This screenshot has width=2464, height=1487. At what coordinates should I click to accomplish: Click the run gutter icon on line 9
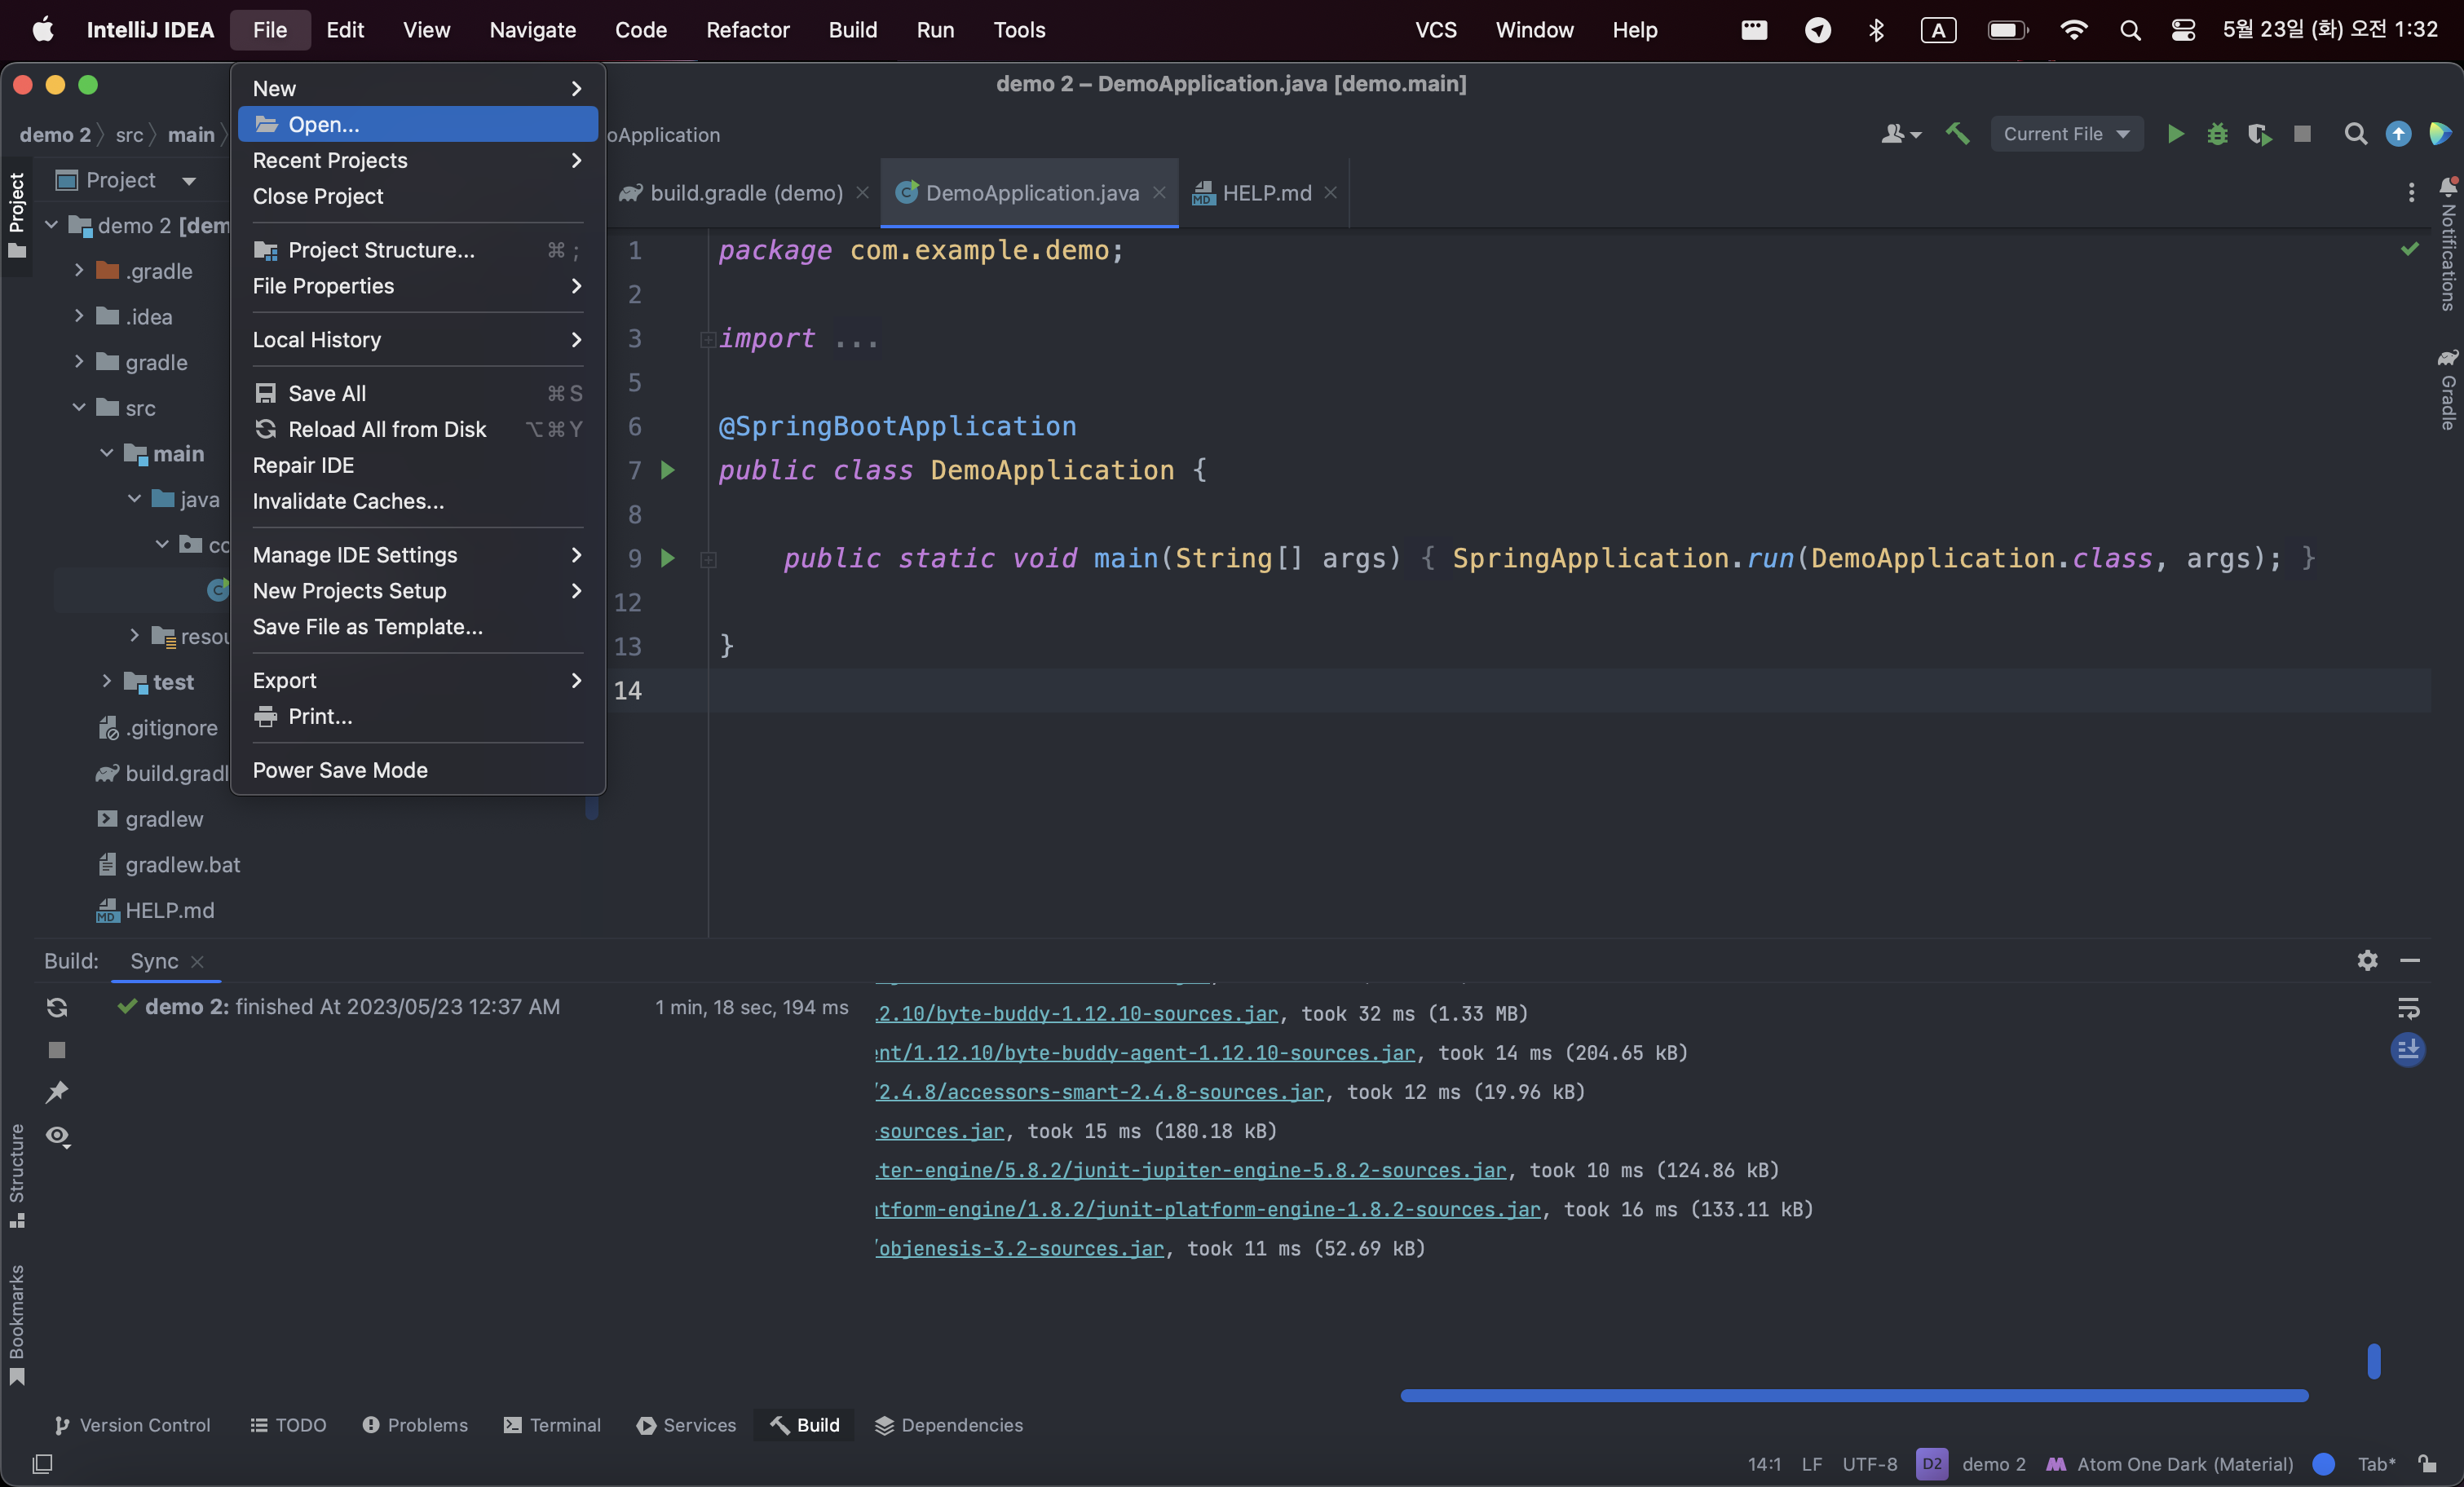tap(668, 558)
